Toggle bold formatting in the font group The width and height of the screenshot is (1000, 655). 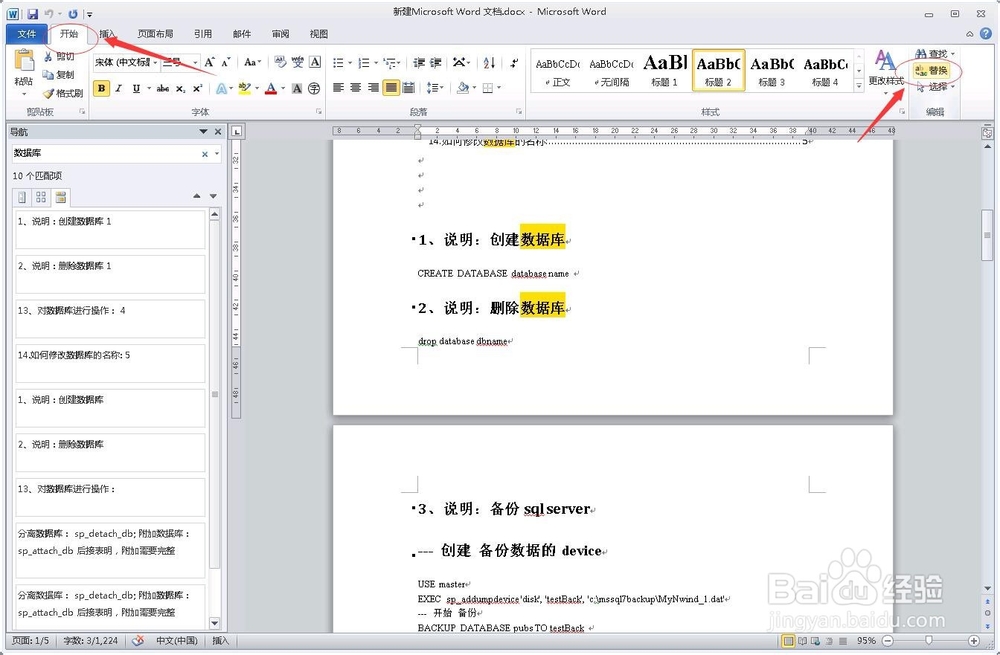[100, 88]
